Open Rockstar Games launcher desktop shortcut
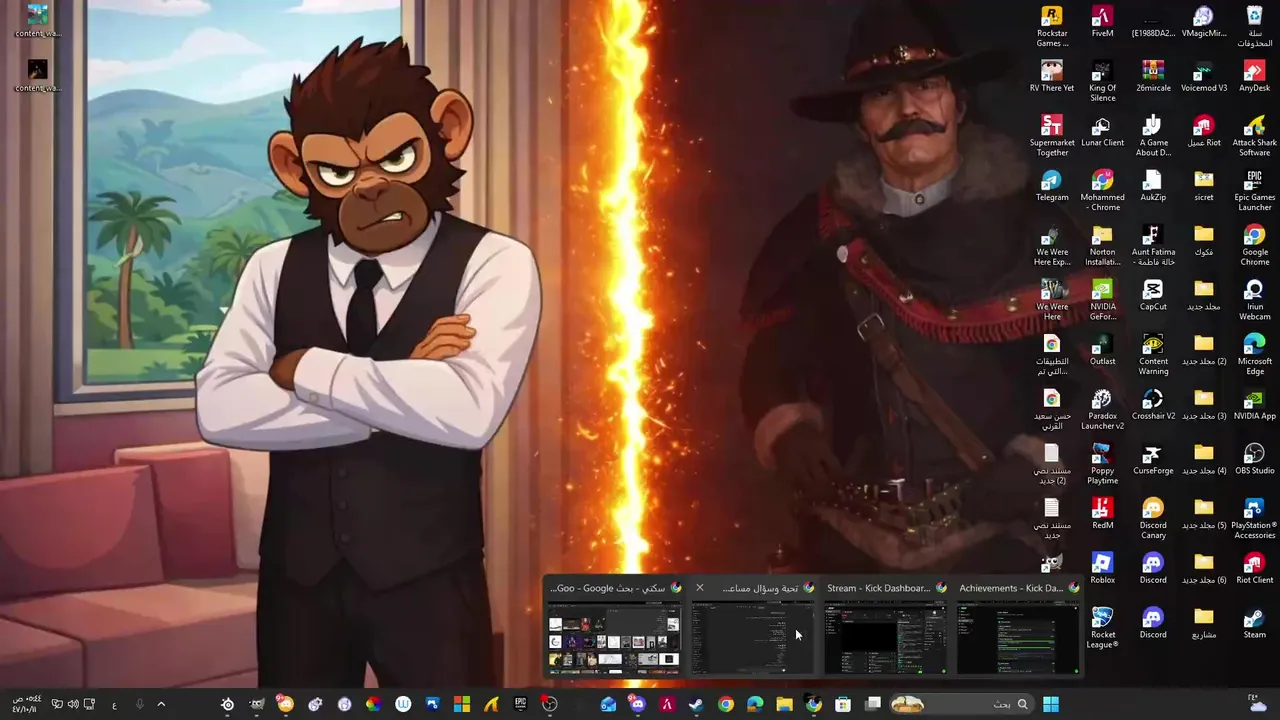Screen dimensions: 1280x720 pos(1051,27)
